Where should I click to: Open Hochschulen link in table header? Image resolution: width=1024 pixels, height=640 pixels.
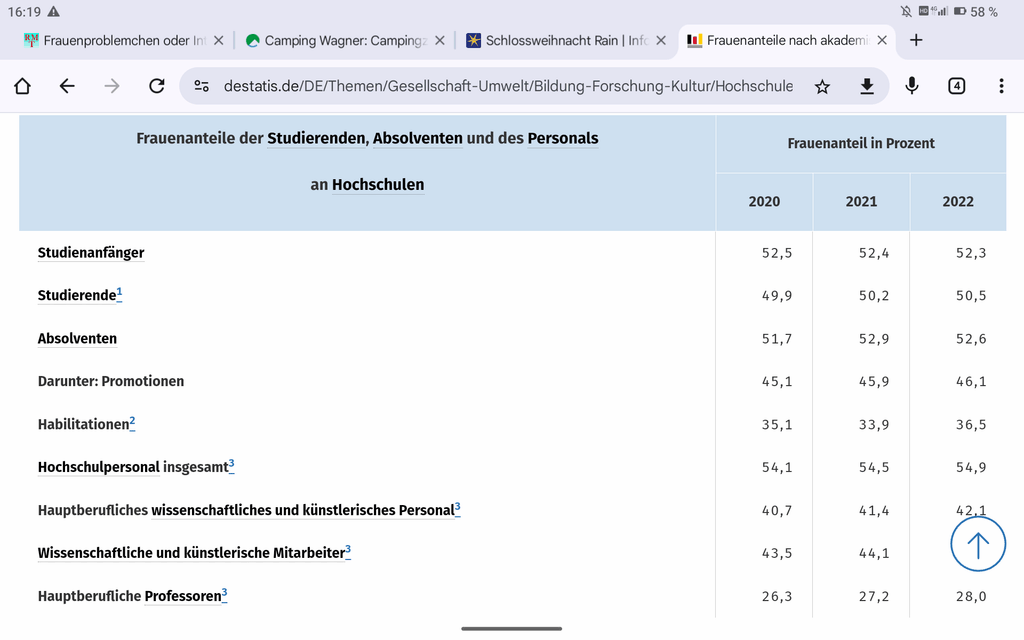(x=378, y=185)
